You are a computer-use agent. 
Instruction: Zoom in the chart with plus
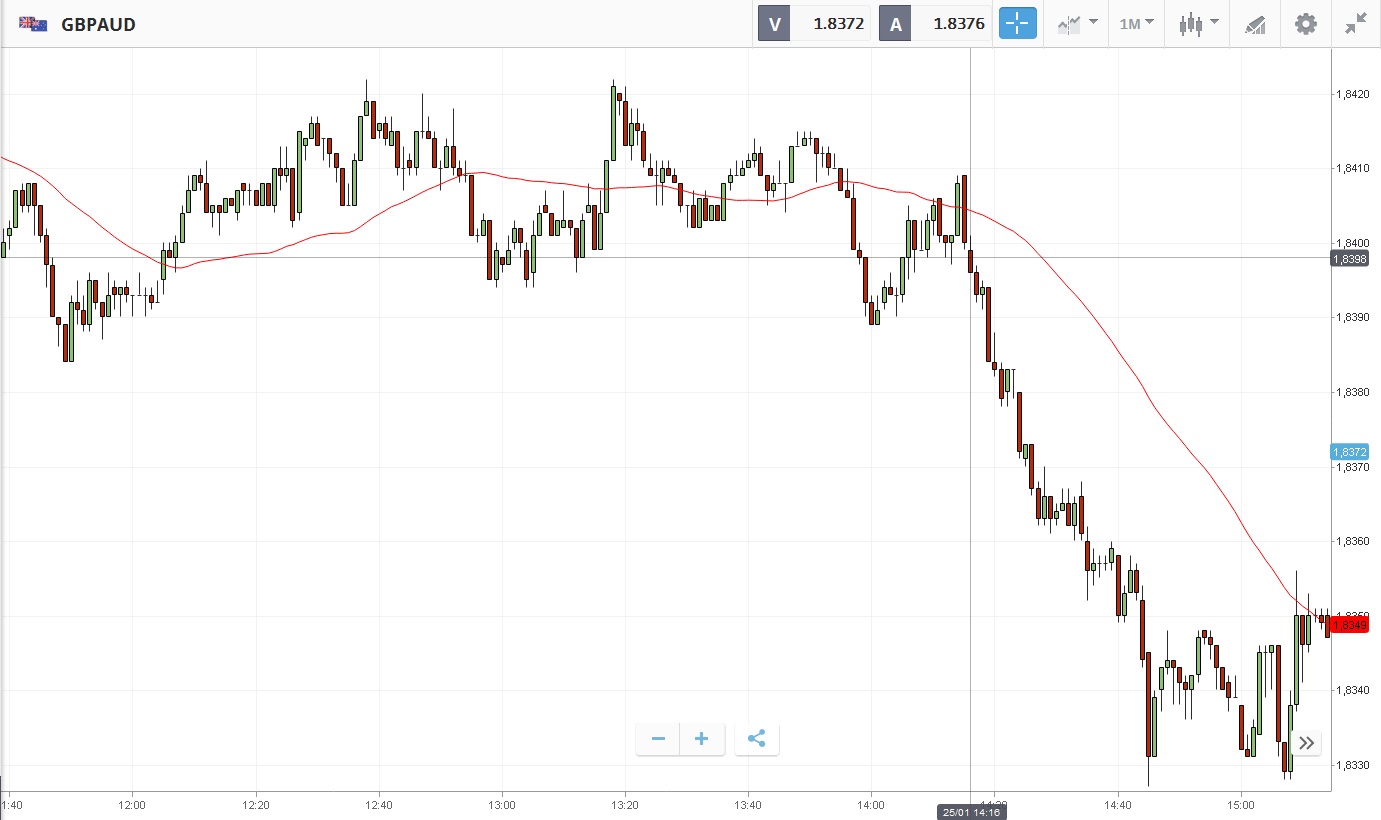[702, 739]
